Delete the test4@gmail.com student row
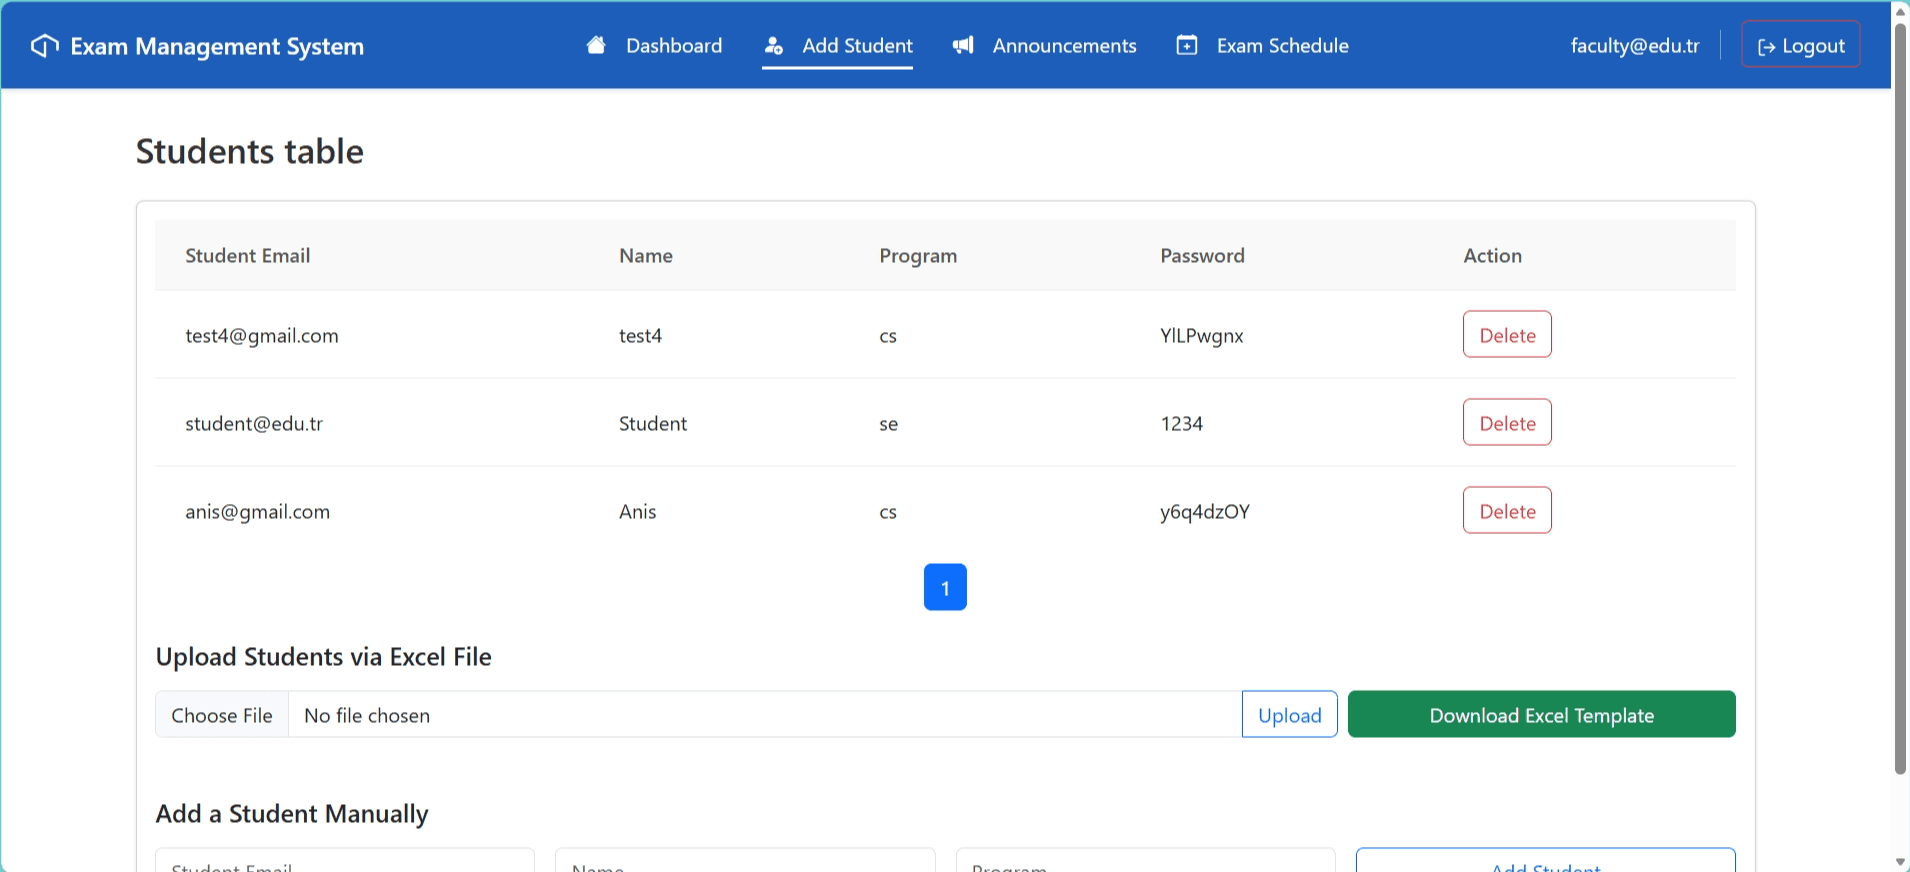This screenshot has width=1910, height=872. 1507,335
